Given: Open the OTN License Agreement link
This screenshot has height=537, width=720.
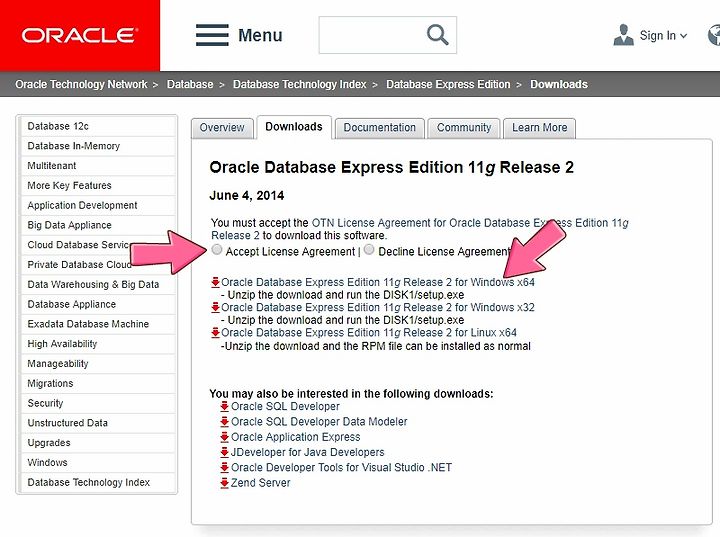Looking at the screenshot, I should tap(419, 229).
